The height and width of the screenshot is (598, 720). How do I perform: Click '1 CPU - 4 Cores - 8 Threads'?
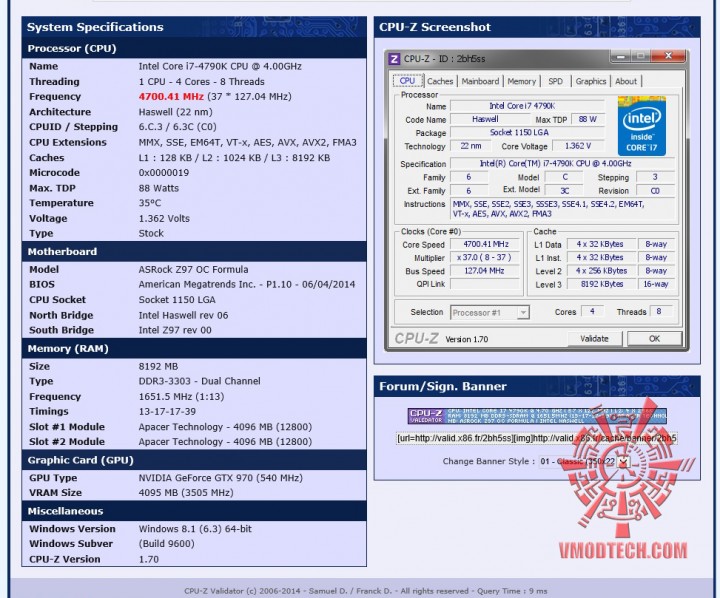[x=202, y=82]
